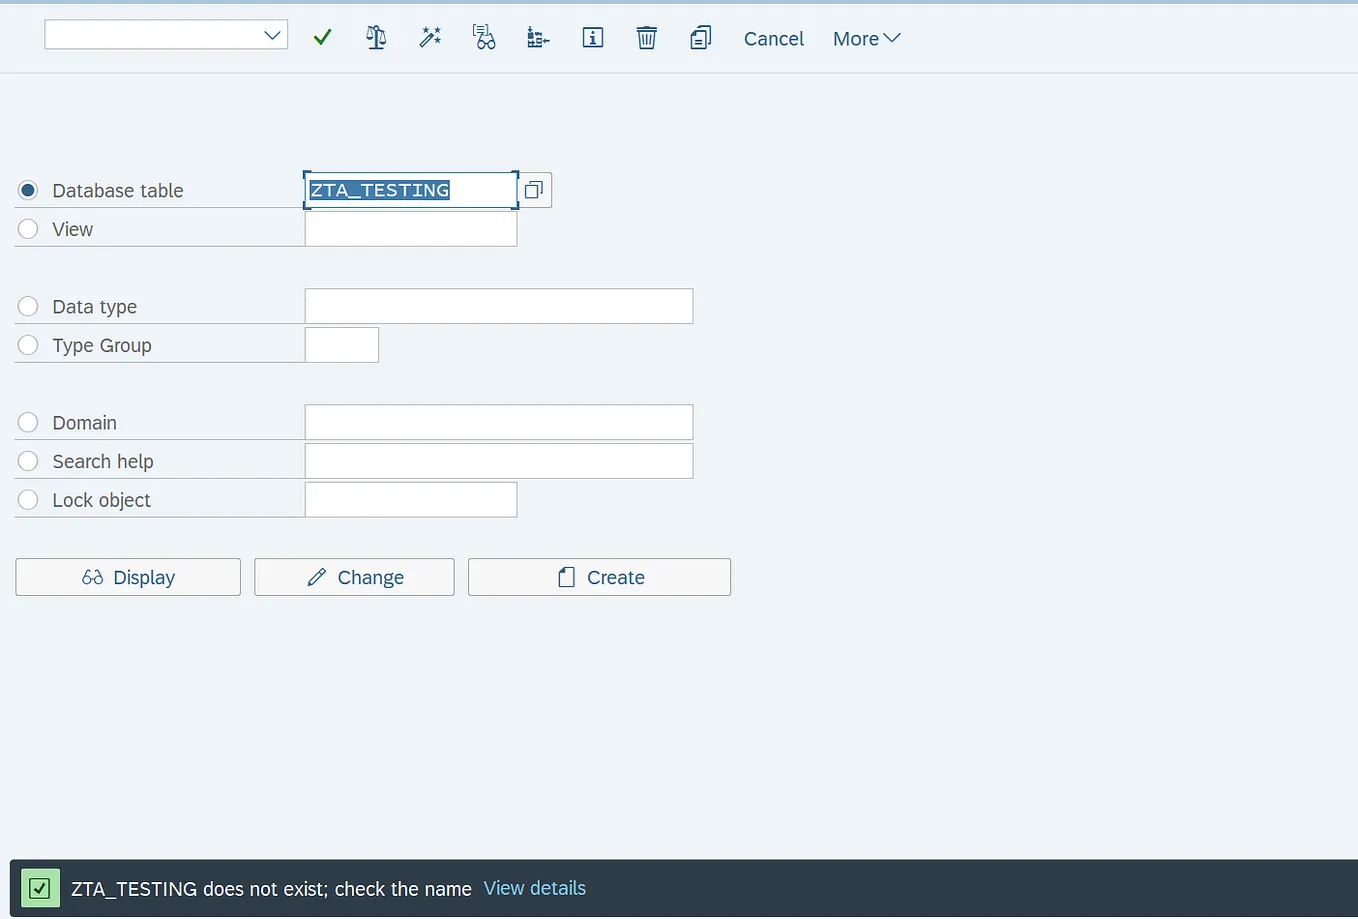This screenshot has height=919, width=1358.
Task: Click the Copy object icon in the toolbar
Action: pos(700,37)
